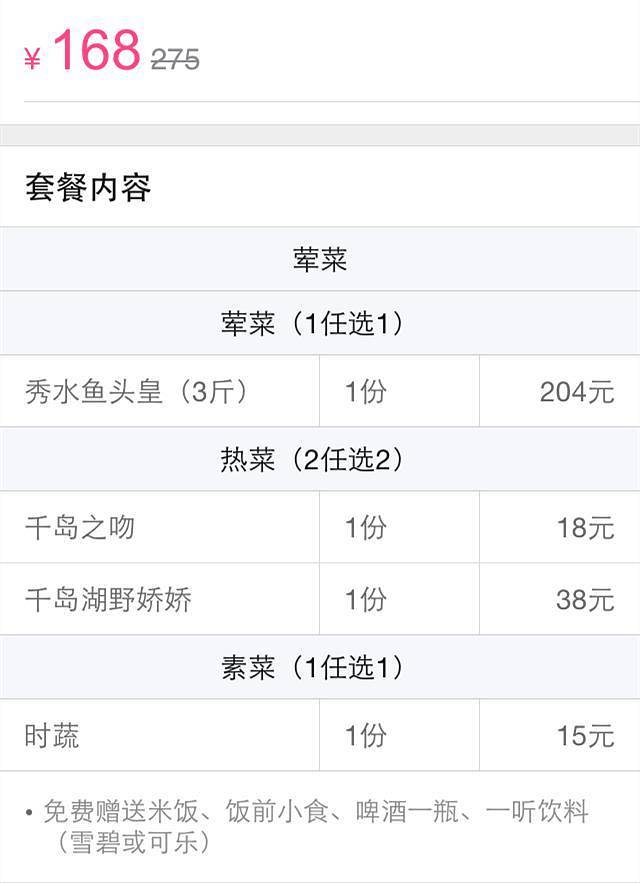Tap the yen currency symbol

[32, 60]
